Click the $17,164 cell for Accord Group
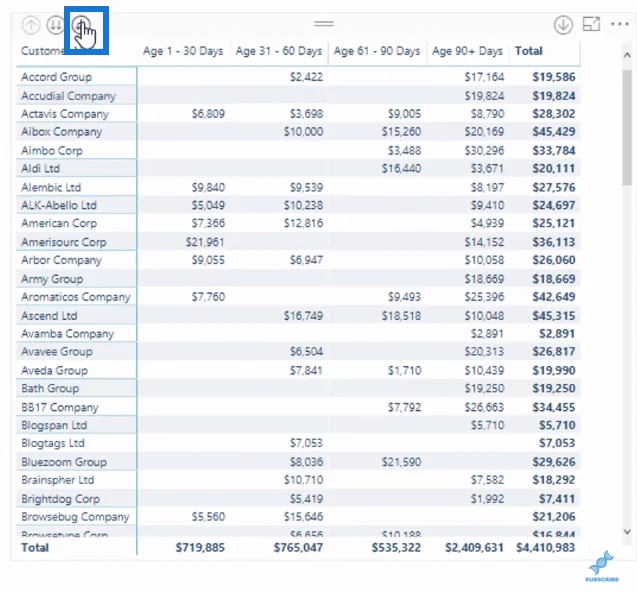Image resolution: width=637 pixels, height=593 pixels. (x=484, y=77)
